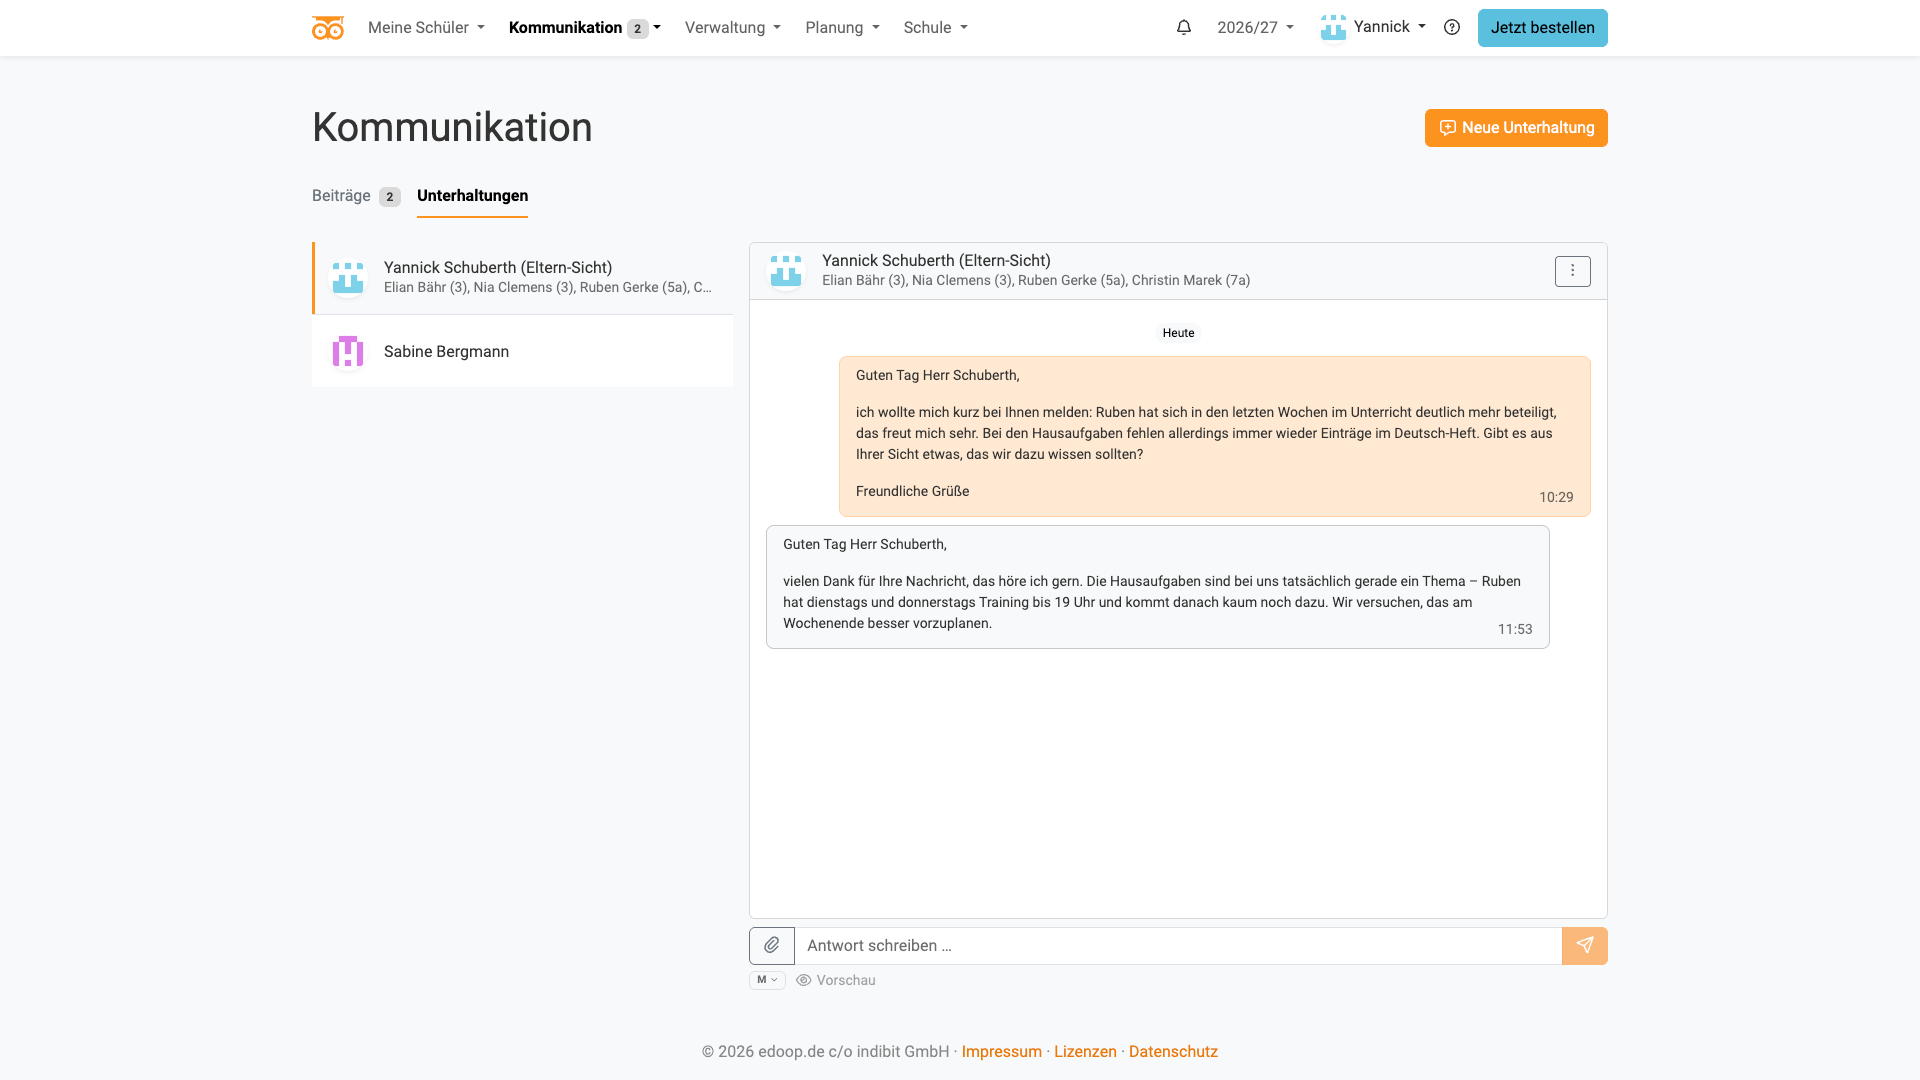This screenshot has height=1080, width=1920.
Task: Click participant list in conversation header
Action: point(1036,281)
